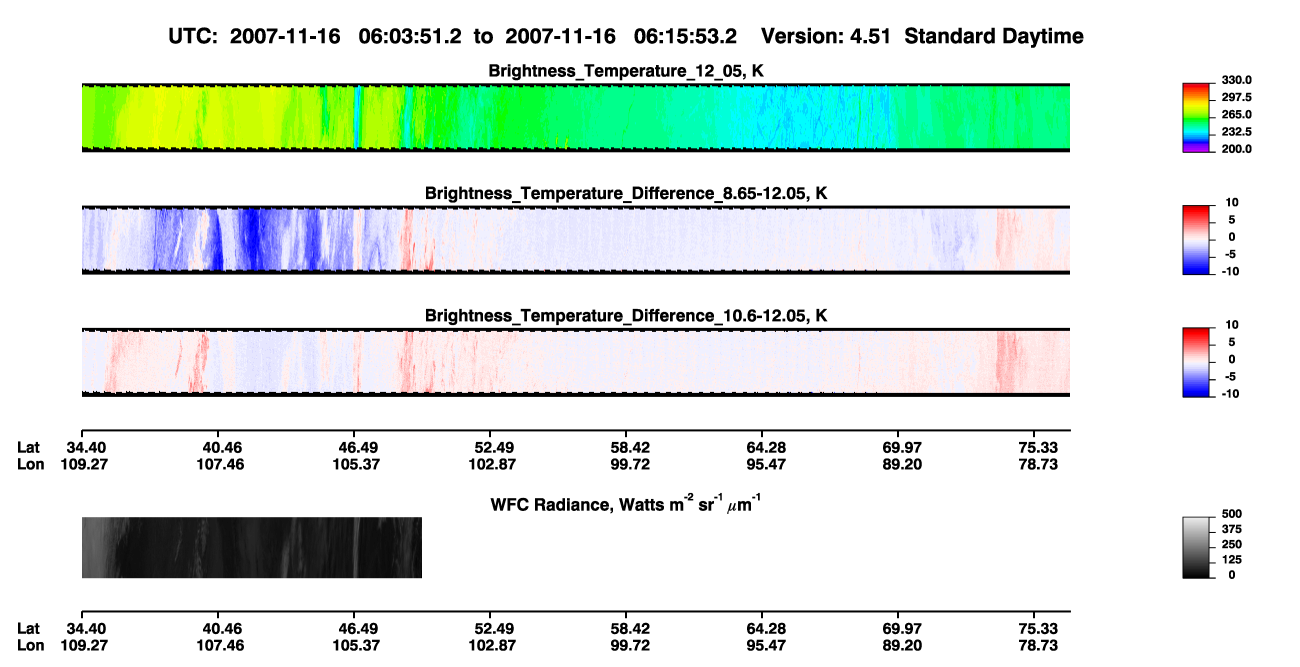Click latitude '52.49' on the upper axis
The image size is (1300, 667).
(490, 448)
